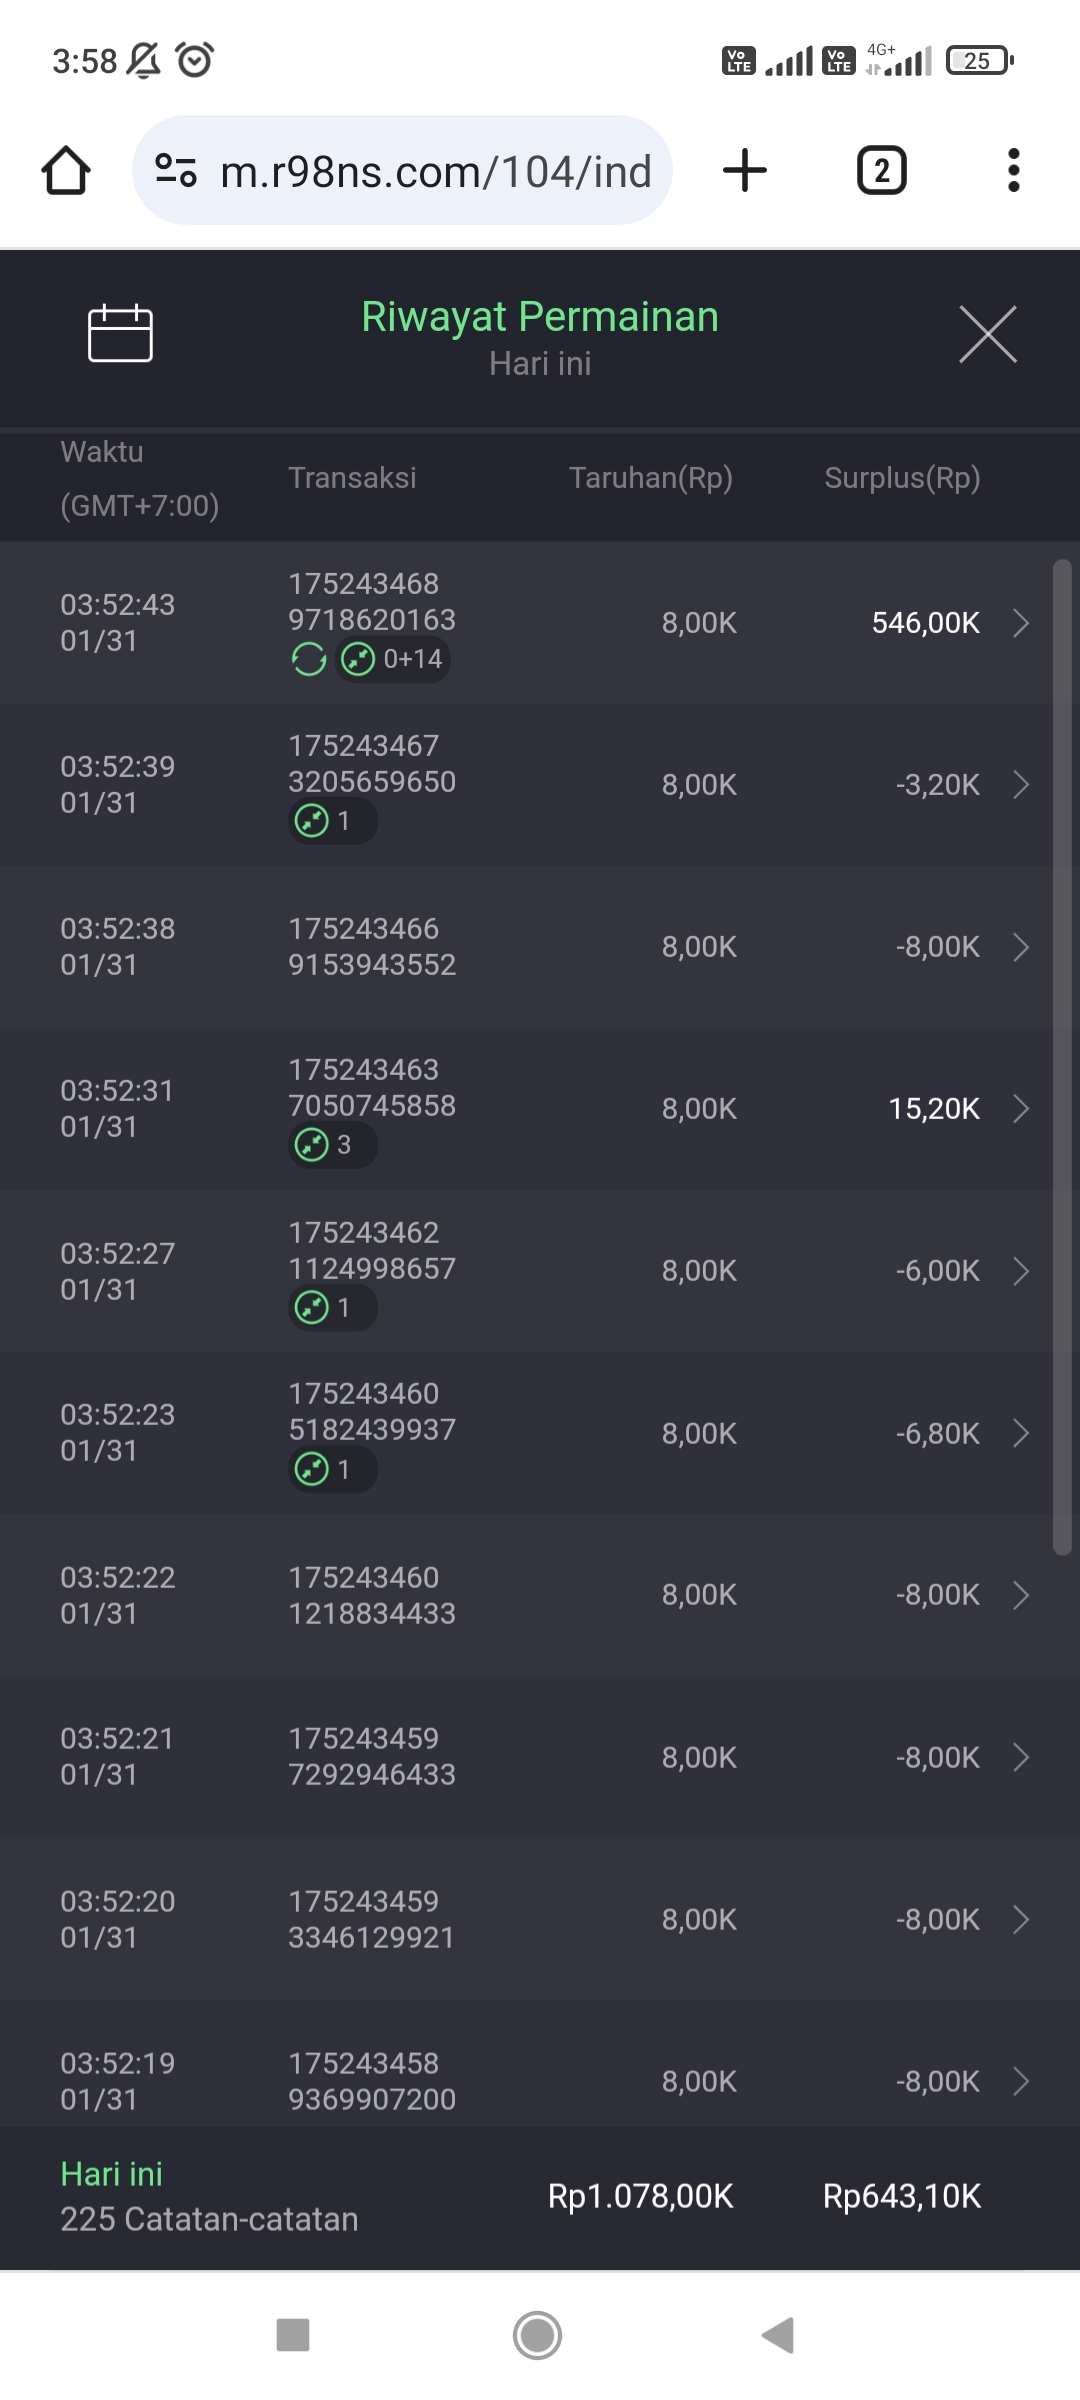Image resolution: width=1080 pixels, height=2400 pixels.
Task: Tap the site settings icon in address bar
Action: (176, 170)
